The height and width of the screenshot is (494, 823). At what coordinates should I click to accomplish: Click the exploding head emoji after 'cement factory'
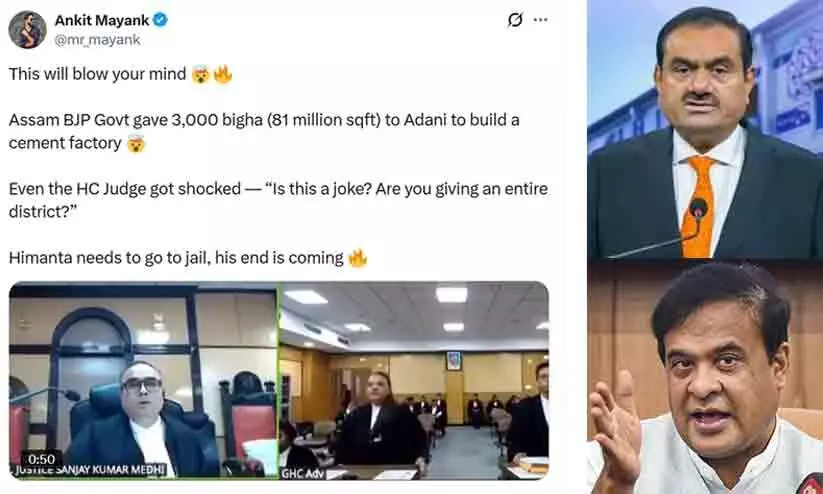point(136,143)
